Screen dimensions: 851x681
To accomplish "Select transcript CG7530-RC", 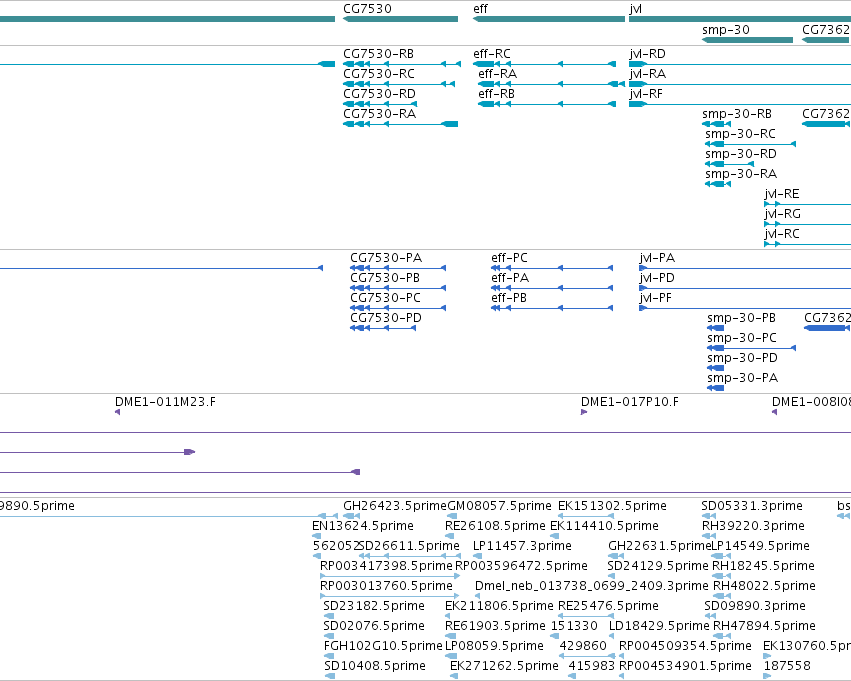I will tap(379, 74).
